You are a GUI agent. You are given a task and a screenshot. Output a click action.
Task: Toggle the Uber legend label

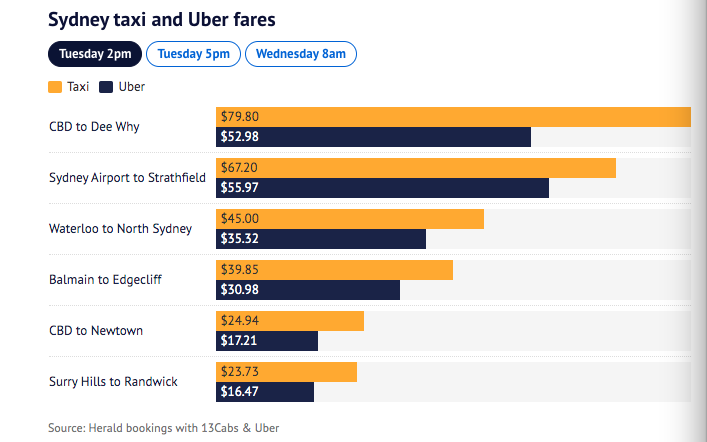click(x=131, y=87)
